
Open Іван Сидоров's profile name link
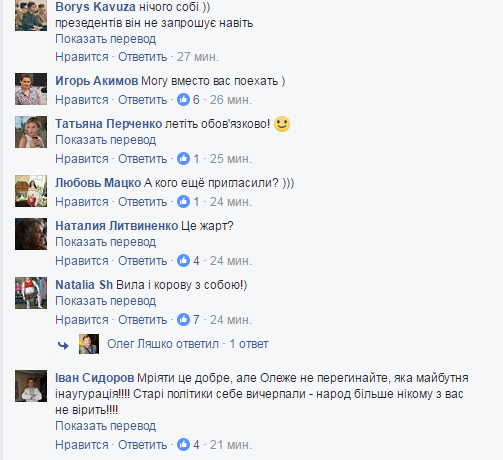(95, 378)
